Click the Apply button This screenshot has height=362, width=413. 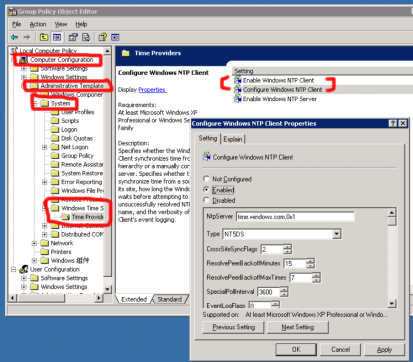pyautogui.click(x=384, y=349)
